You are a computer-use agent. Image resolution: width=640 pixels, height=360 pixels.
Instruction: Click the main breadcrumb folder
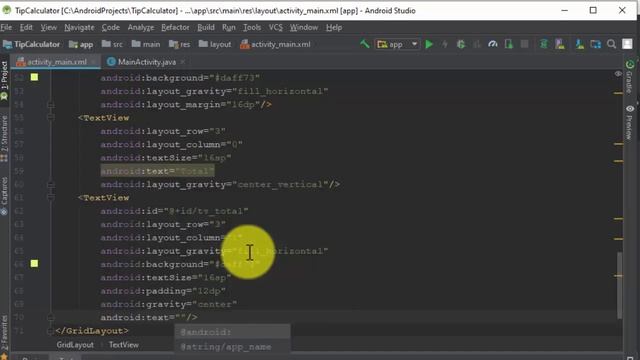[146, 44]
